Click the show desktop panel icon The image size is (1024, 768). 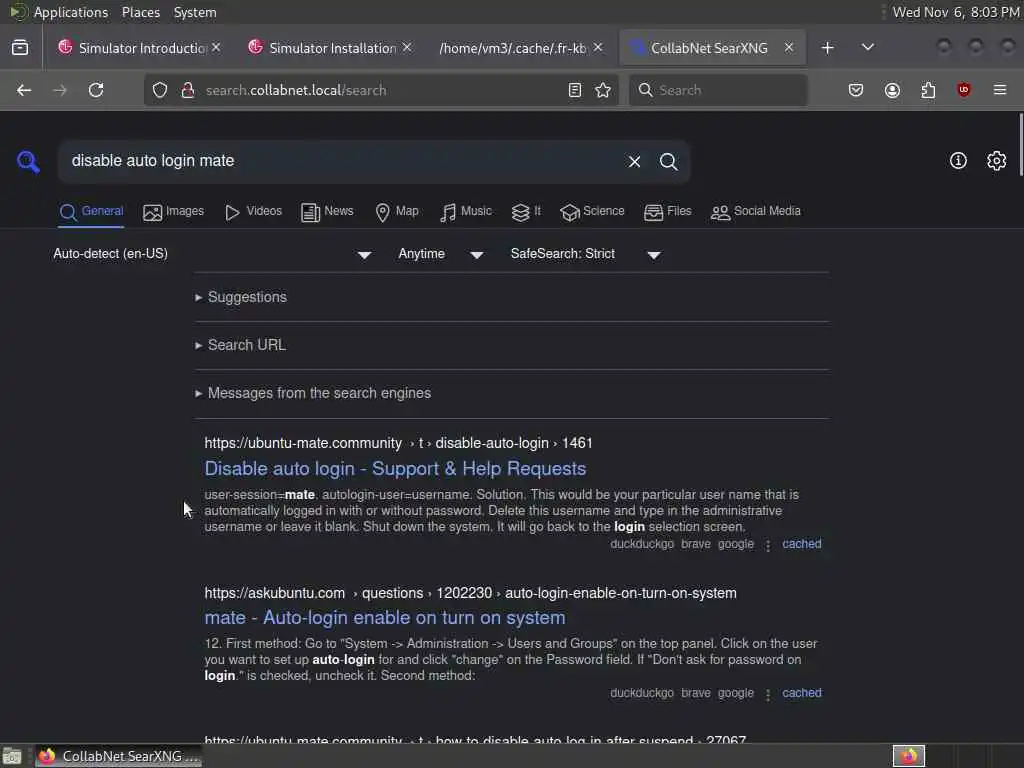coord(12,757)
